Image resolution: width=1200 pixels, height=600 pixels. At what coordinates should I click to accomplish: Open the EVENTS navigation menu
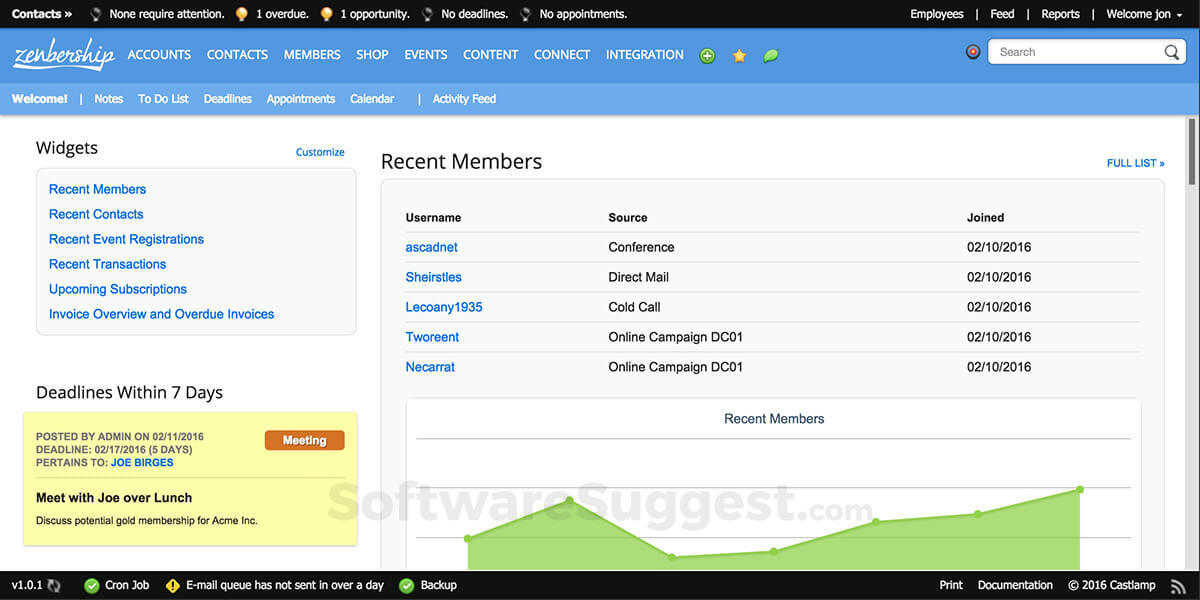(426, 55)
